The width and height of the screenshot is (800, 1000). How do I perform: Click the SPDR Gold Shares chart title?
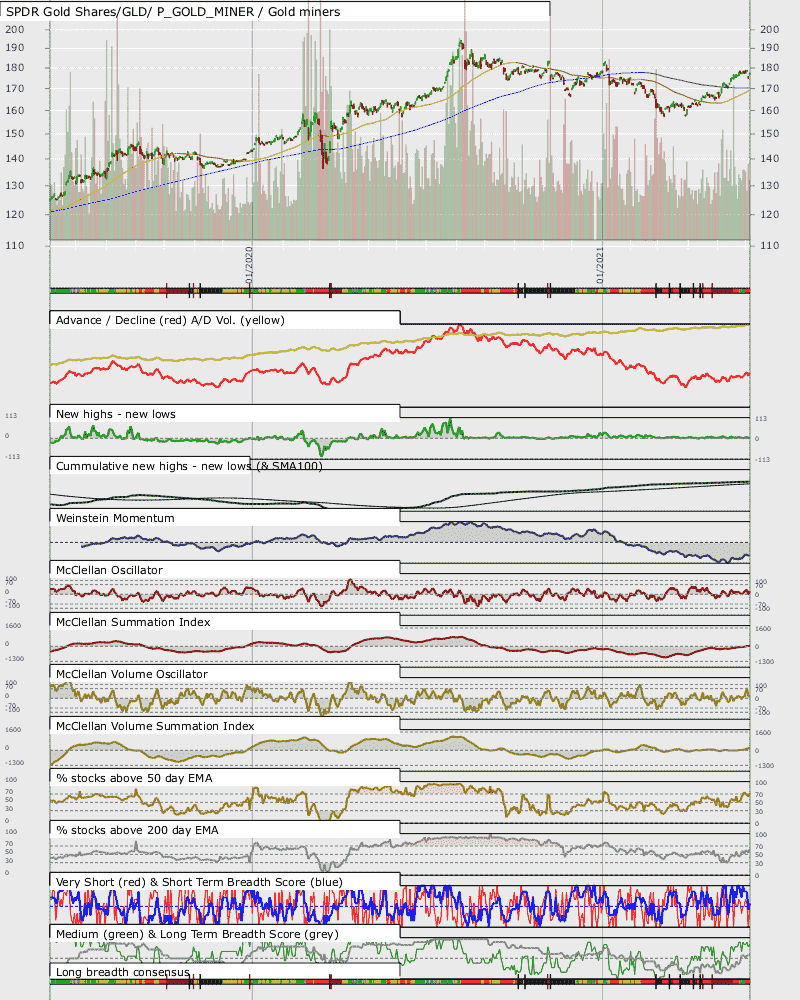[173, 11]
